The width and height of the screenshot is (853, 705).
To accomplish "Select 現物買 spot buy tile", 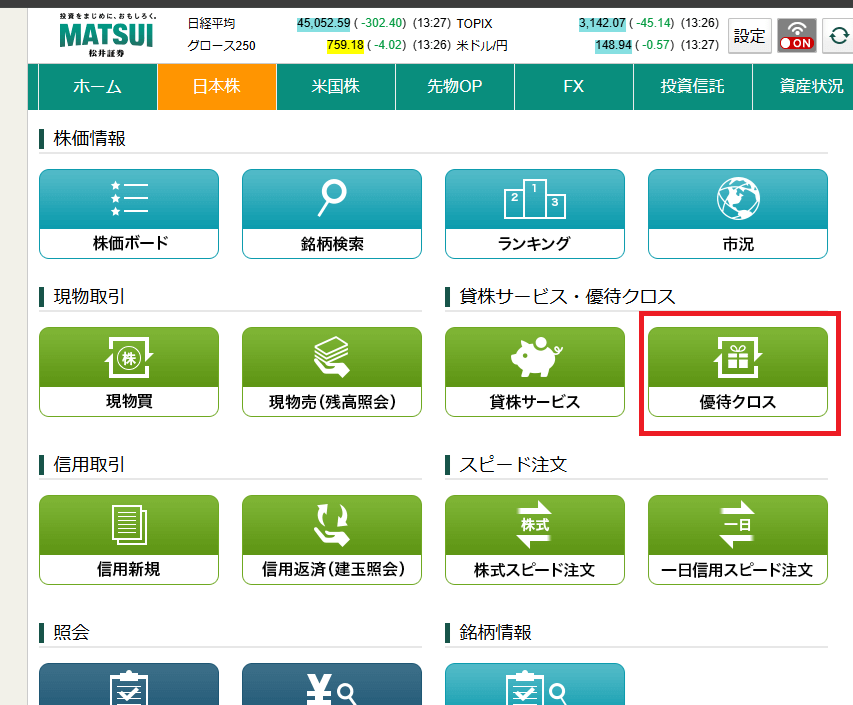I will point(128,372).
